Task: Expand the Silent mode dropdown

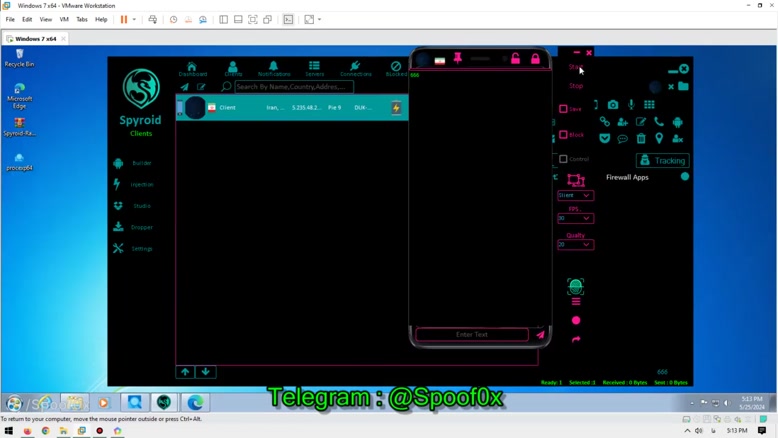Action: [575, 196]
